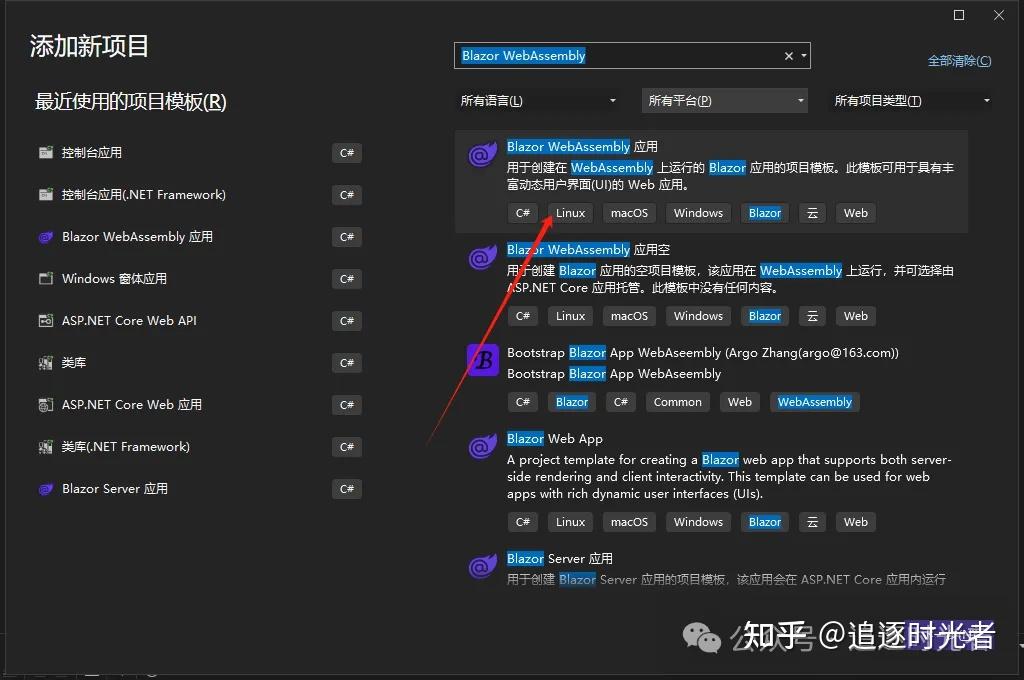Click the Blazor Server 应用 result icon
Screen dimensions: 1024x680
pos(483,566)
